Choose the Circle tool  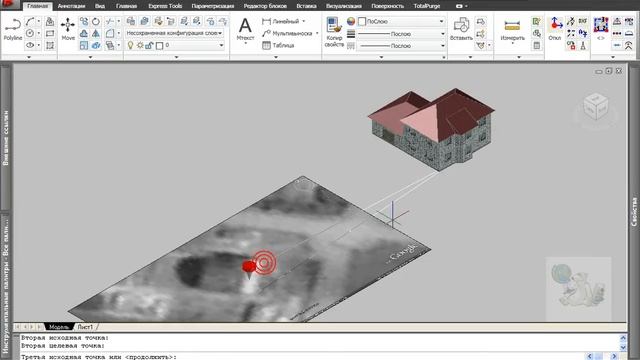click(x=30, y=33)
